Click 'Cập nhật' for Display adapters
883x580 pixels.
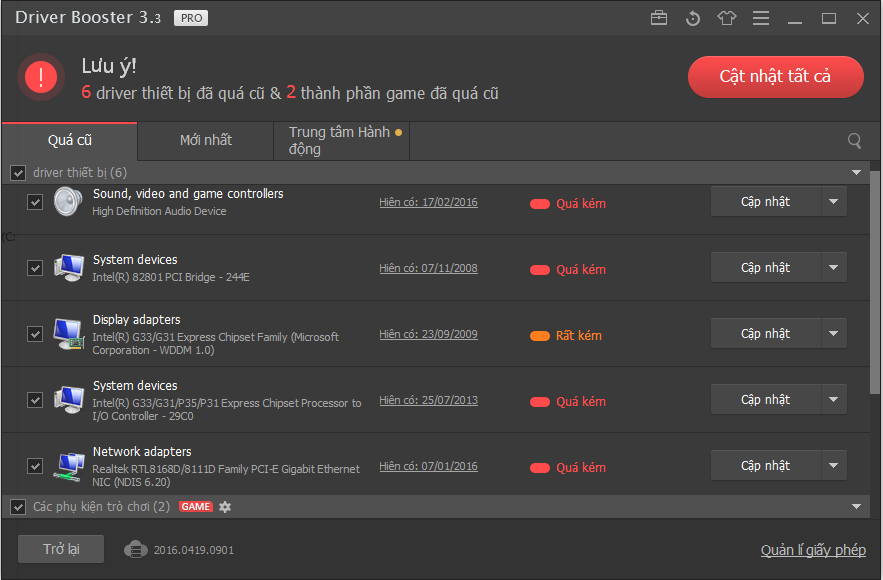[x=765, y=333]
